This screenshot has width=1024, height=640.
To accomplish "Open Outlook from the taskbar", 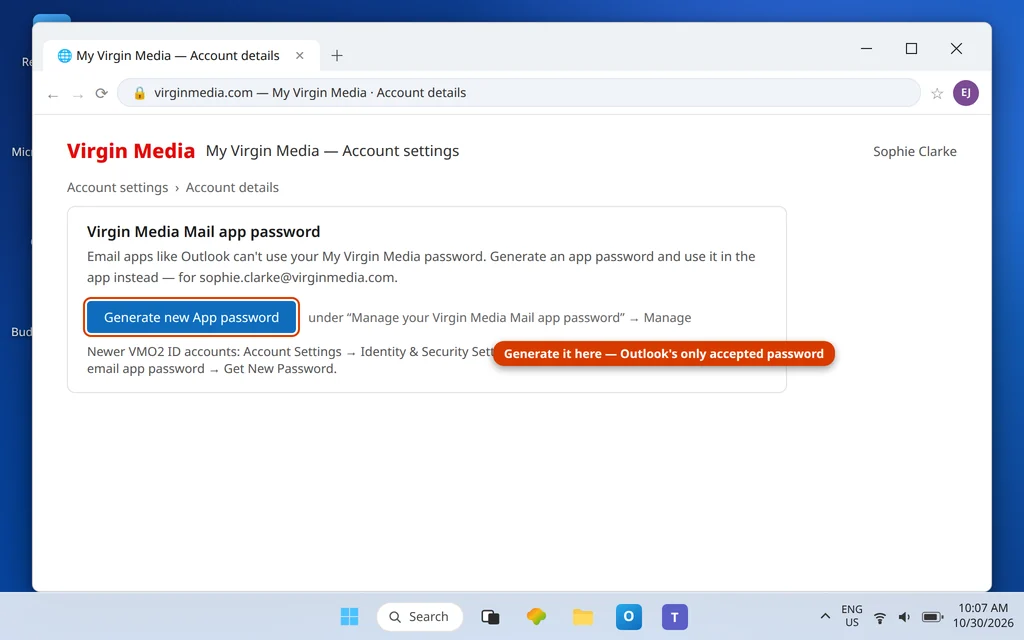I will click(629, 616).
